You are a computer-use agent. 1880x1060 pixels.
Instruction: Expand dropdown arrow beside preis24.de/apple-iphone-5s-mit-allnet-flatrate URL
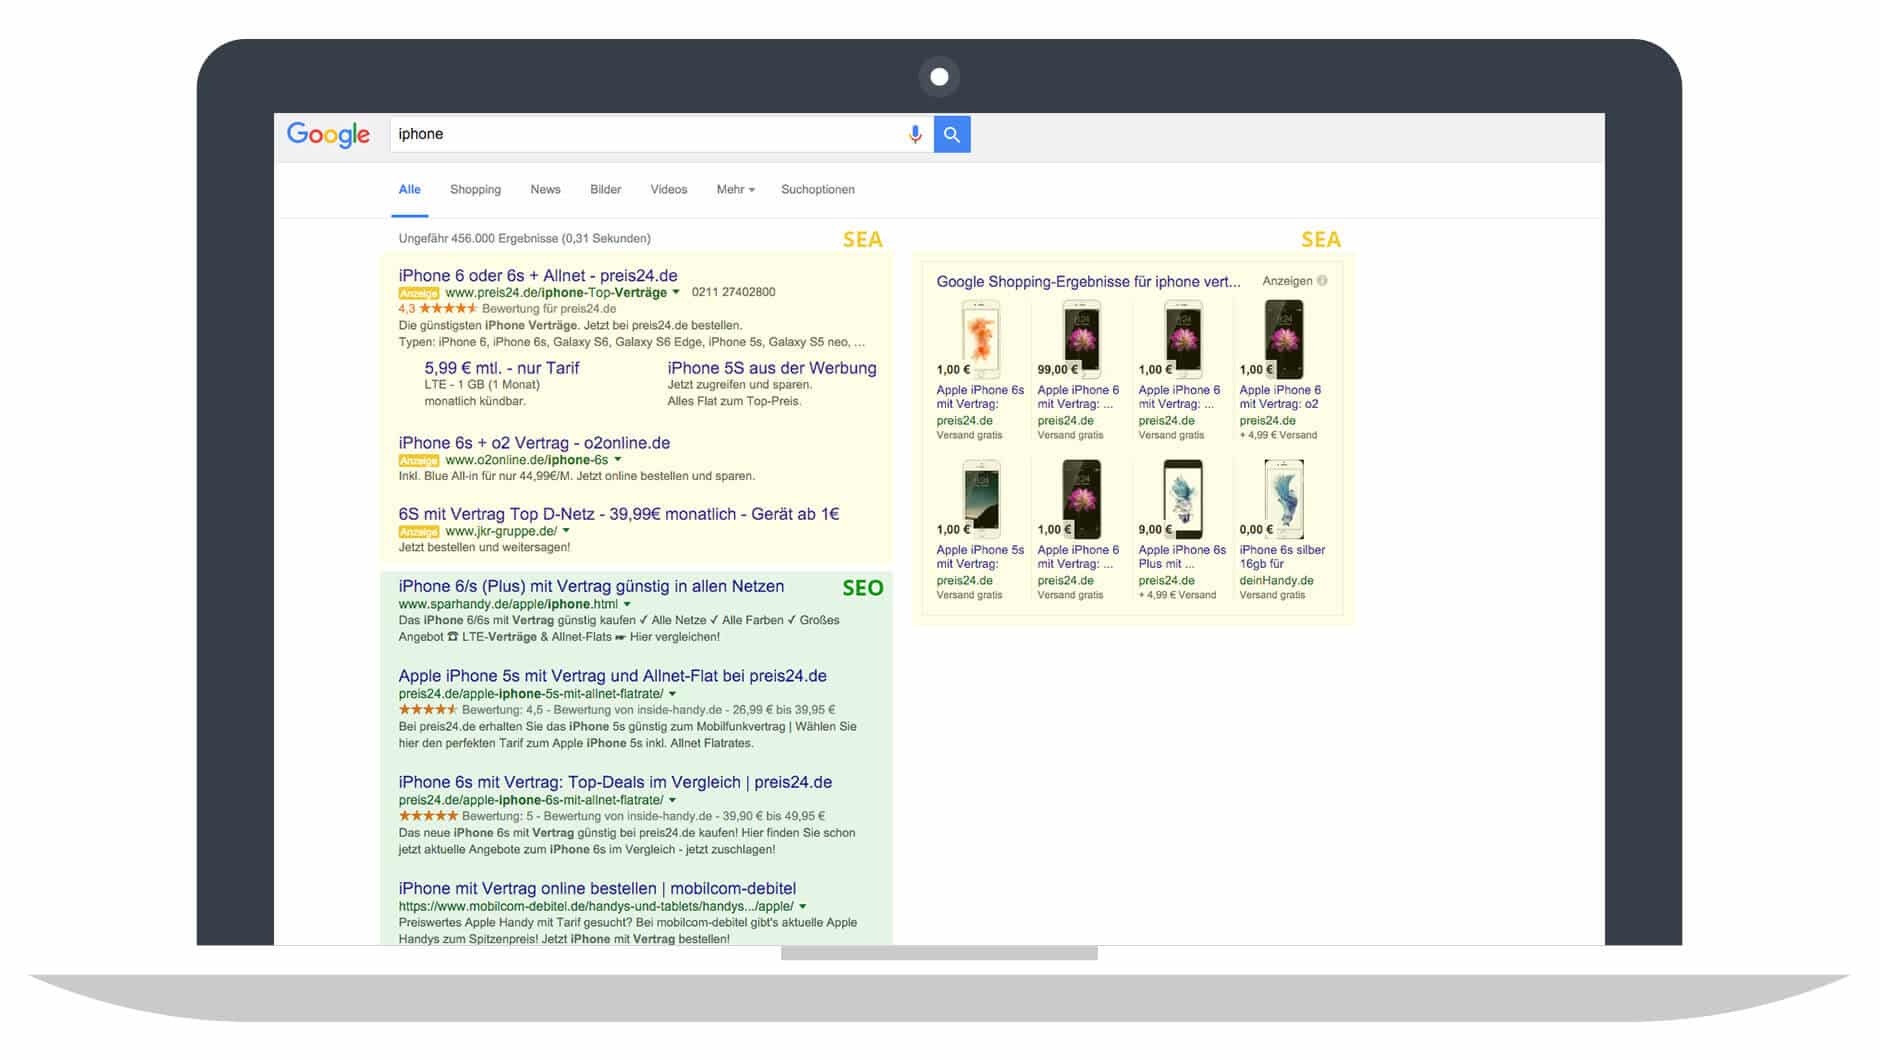[672, 694]
